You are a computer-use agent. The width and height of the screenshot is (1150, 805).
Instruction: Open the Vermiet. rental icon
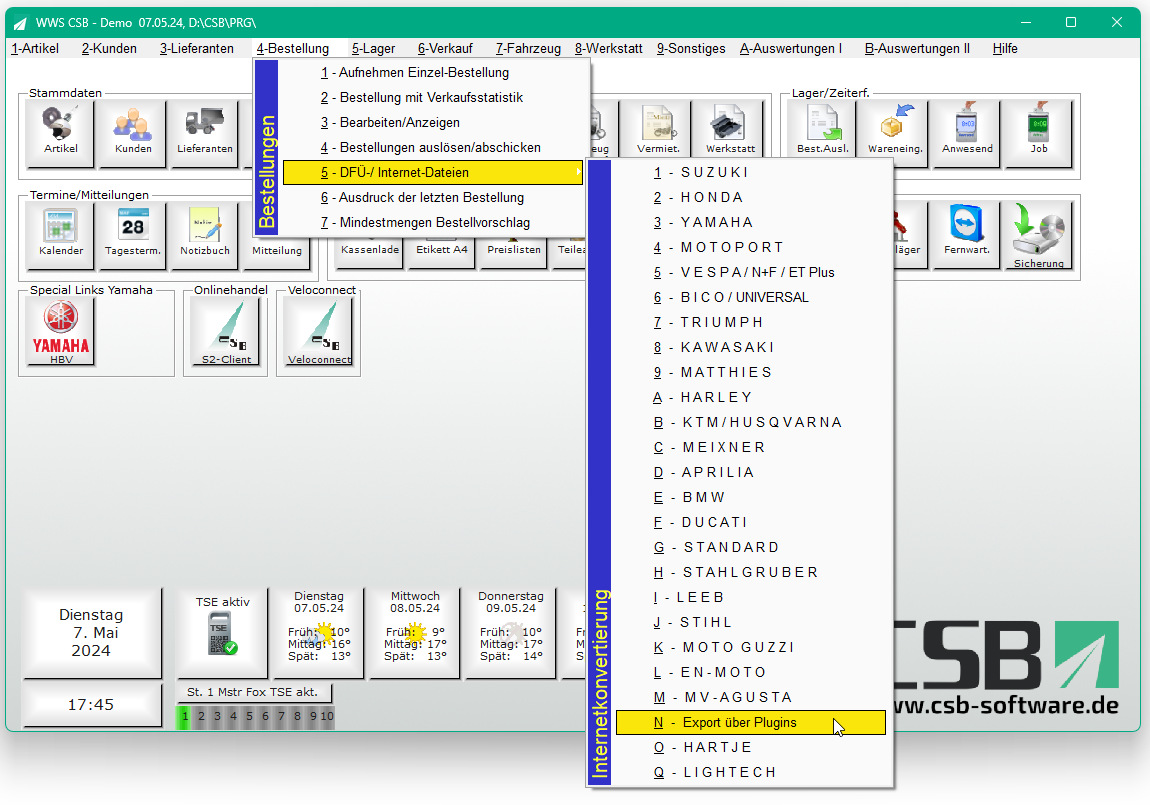(658, 130)
